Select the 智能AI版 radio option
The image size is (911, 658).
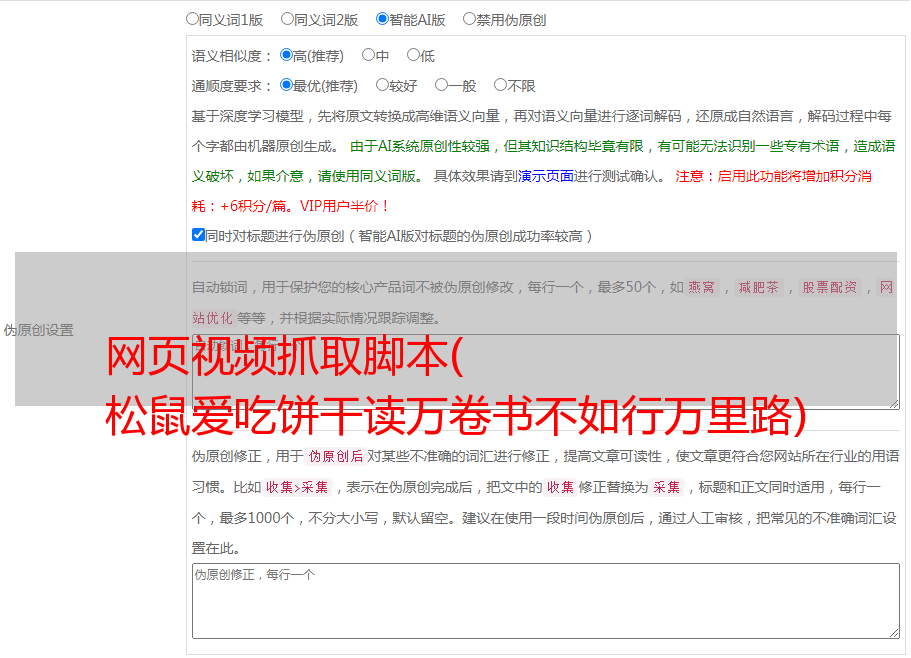click(383, 19)
